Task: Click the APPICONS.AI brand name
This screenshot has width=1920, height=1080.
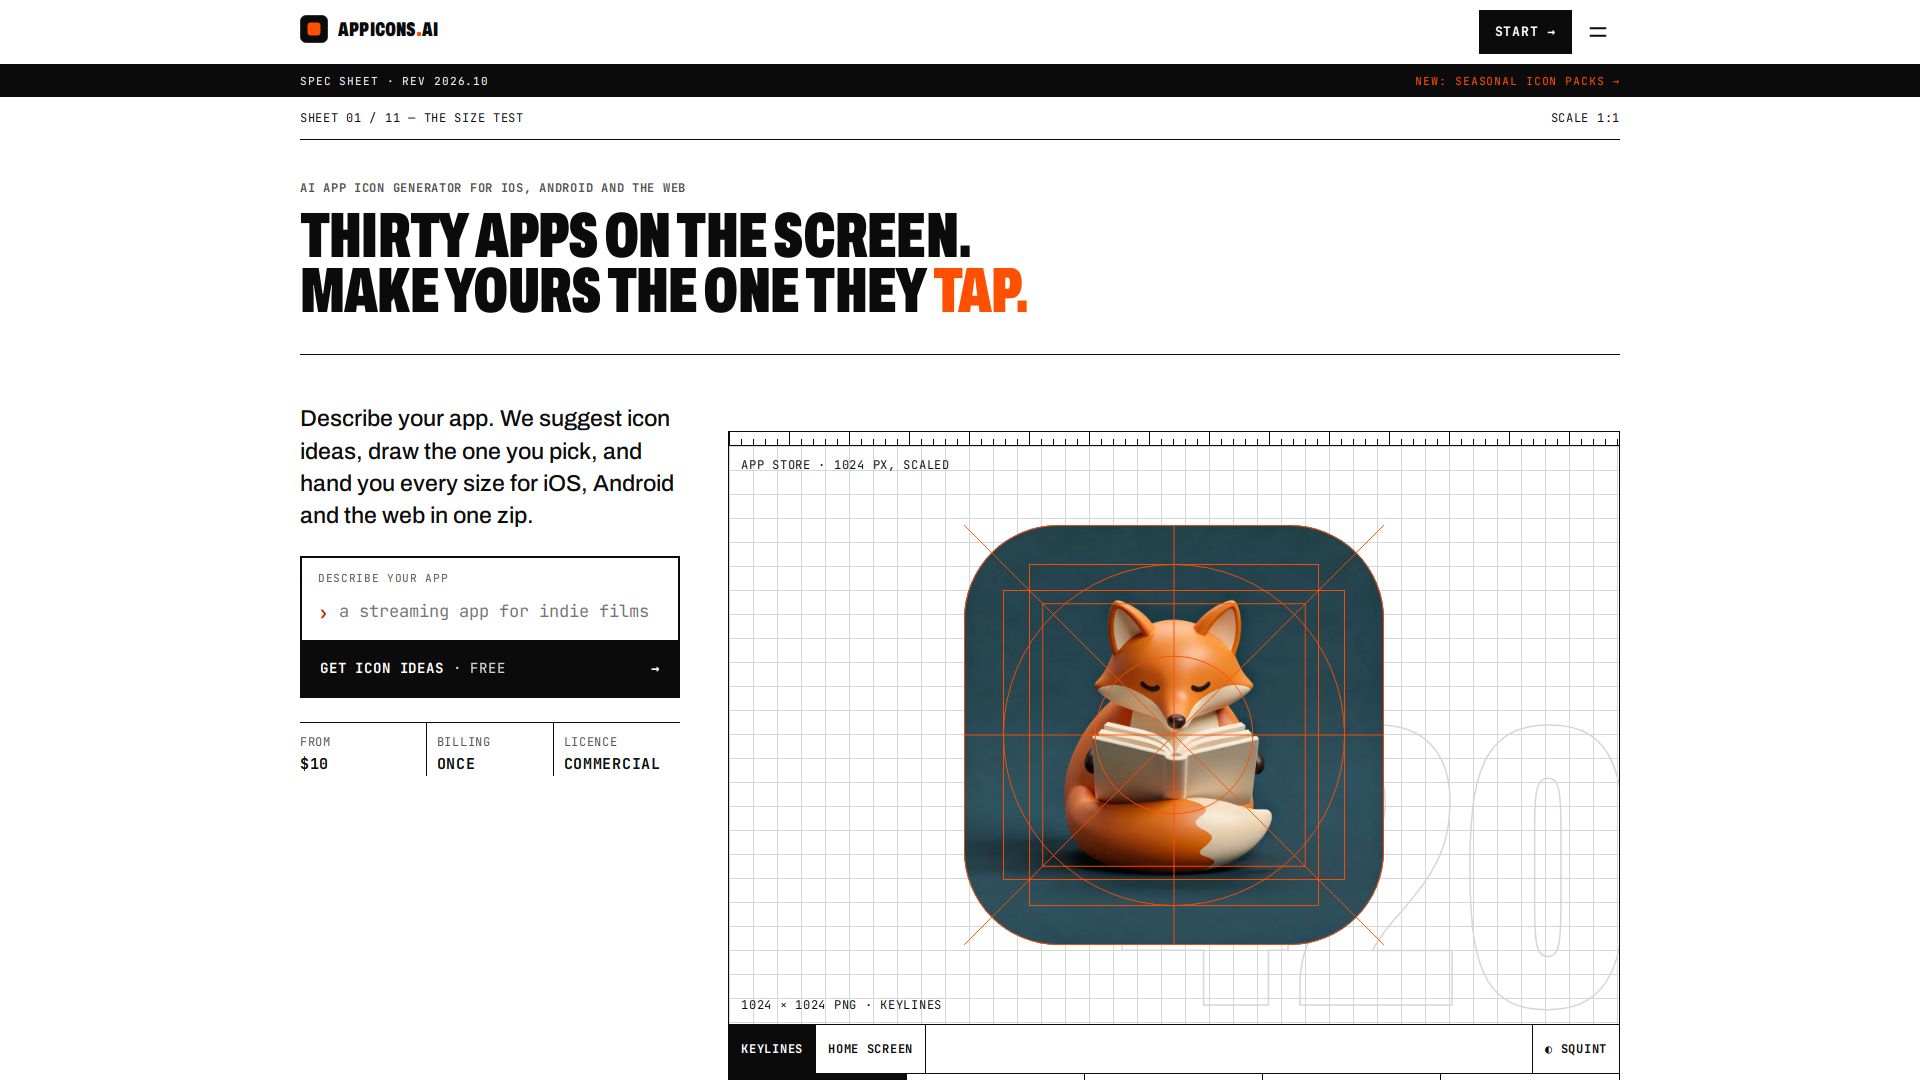Action: coord(388,30)
